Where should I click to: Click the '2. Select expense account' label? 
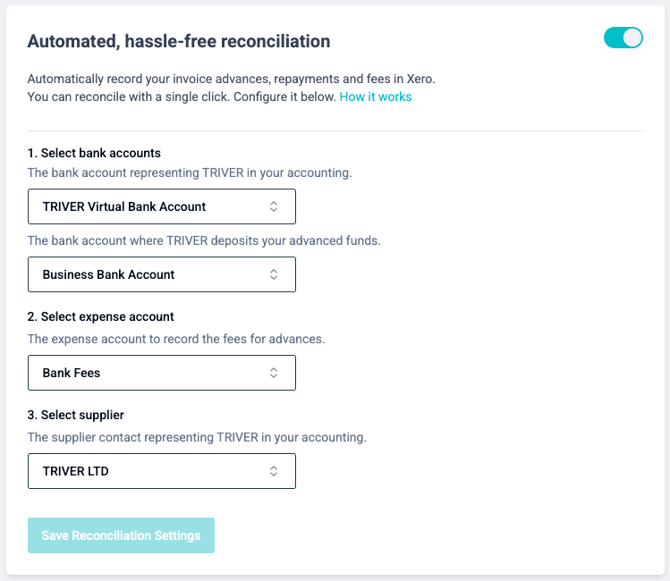[x=100, y=317]
